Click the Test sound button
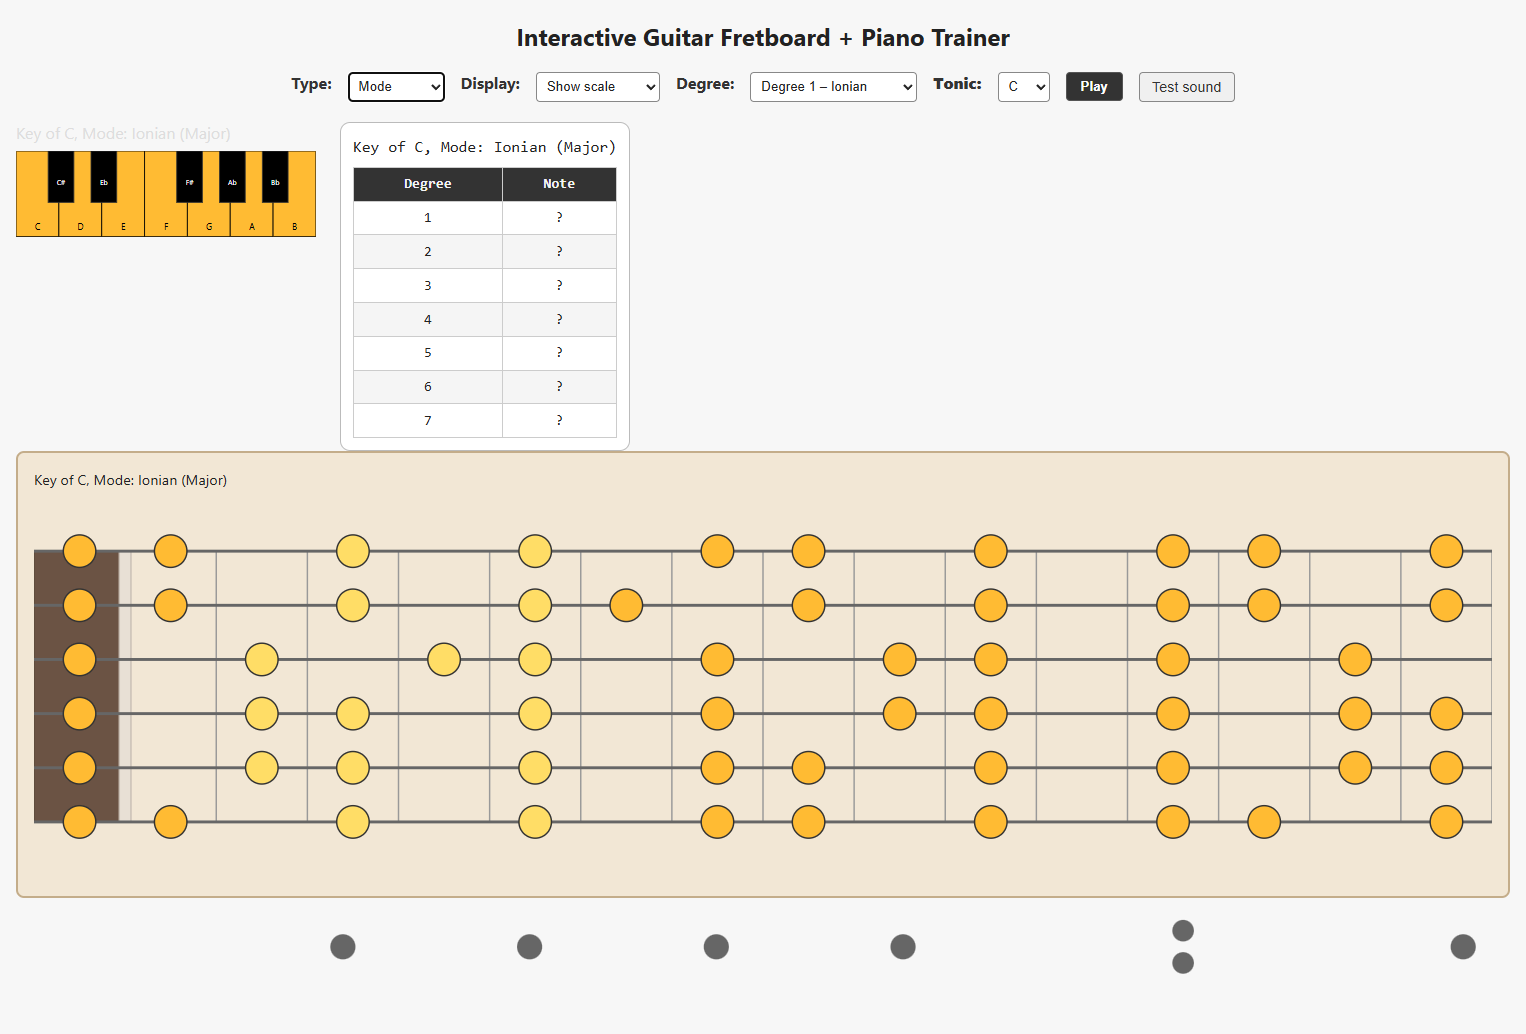 [1187, 87]
